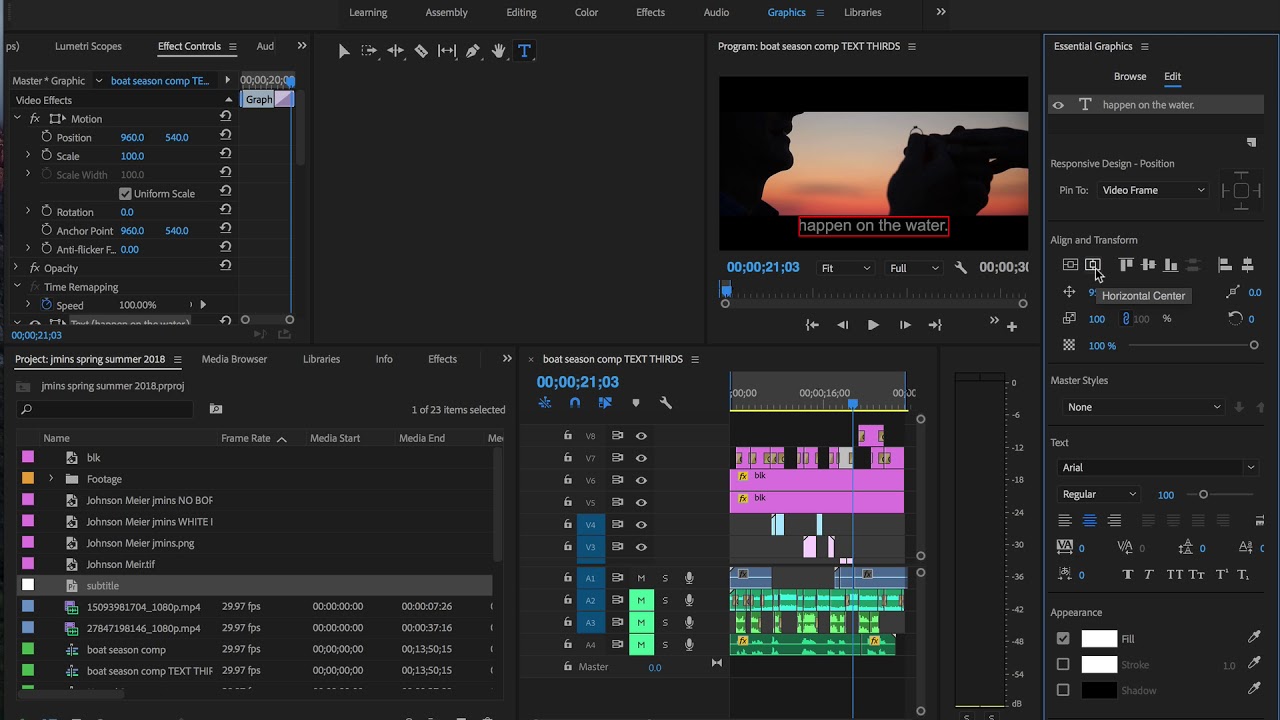Expand the Footage bin folder
Screen dimensions: 1280x720
(x=51, y=479)
